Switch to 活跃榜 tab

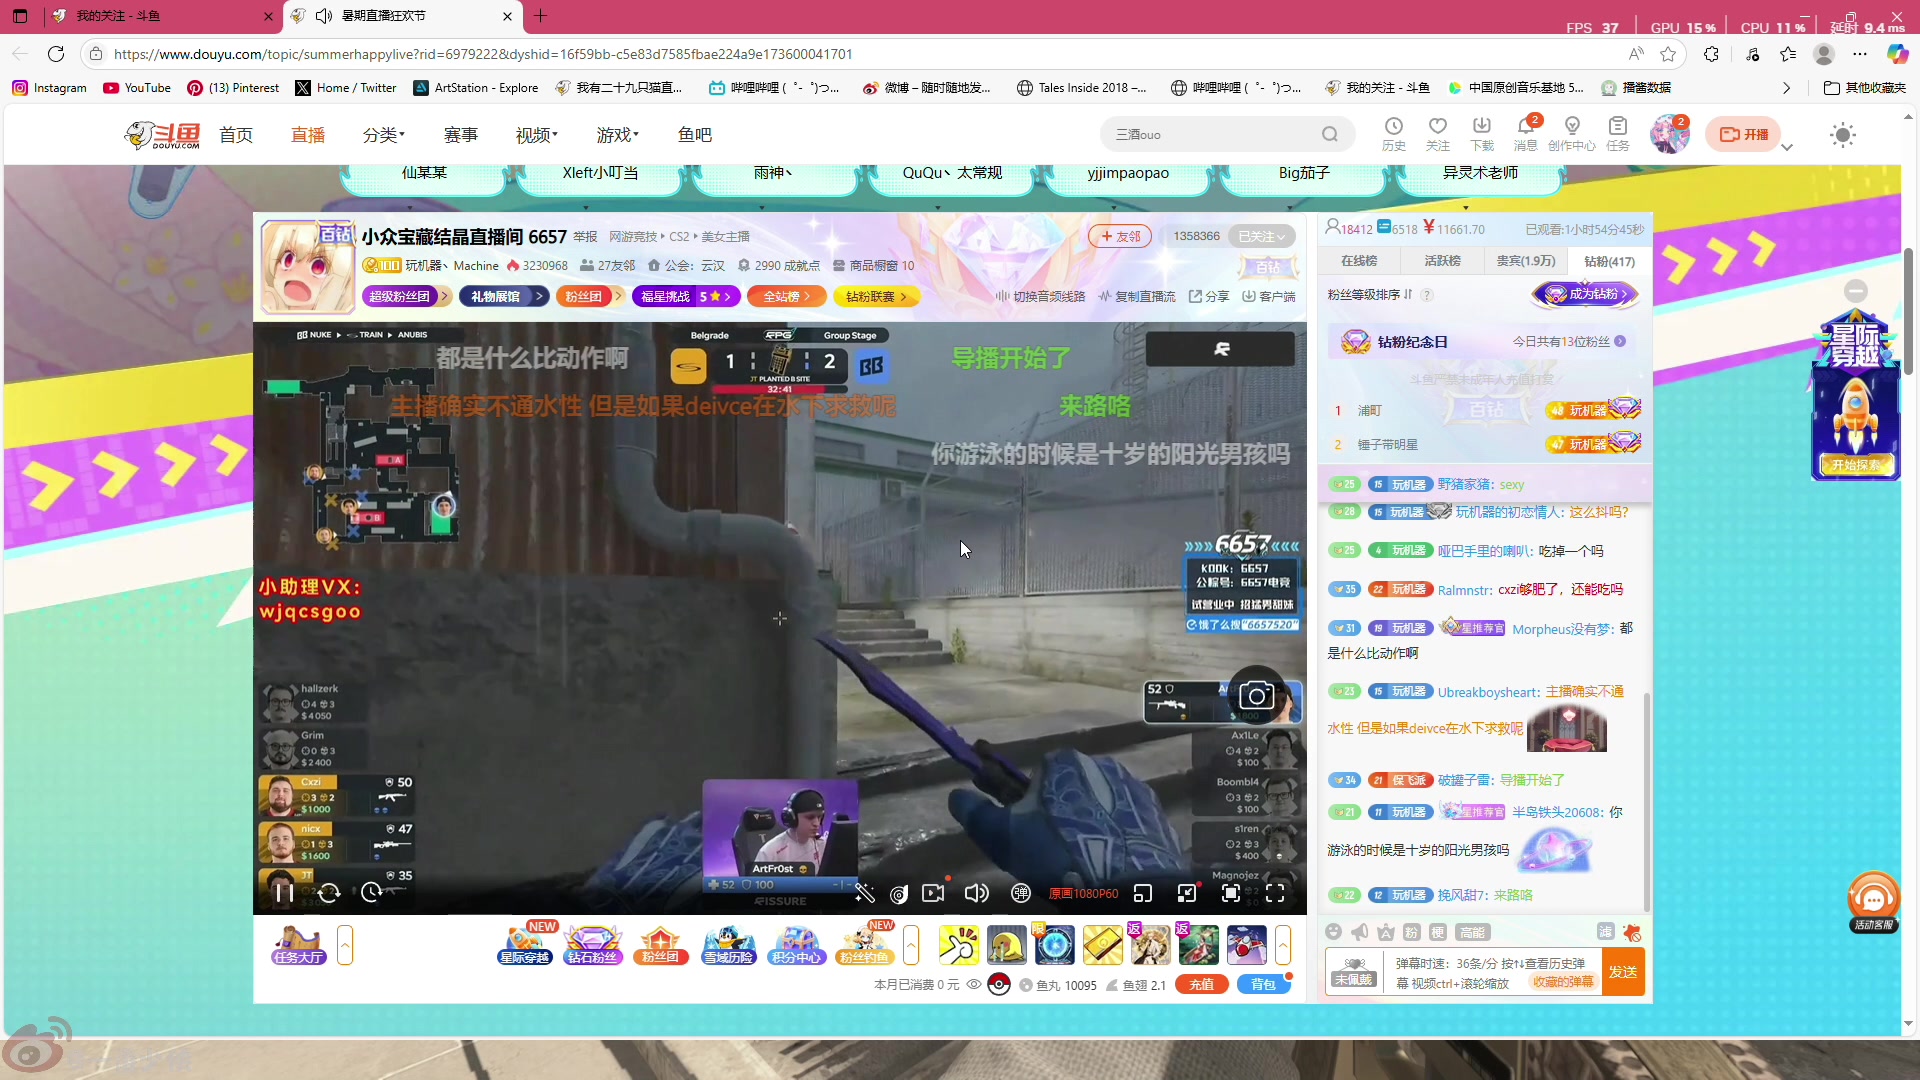click(x=1442, y=261)
